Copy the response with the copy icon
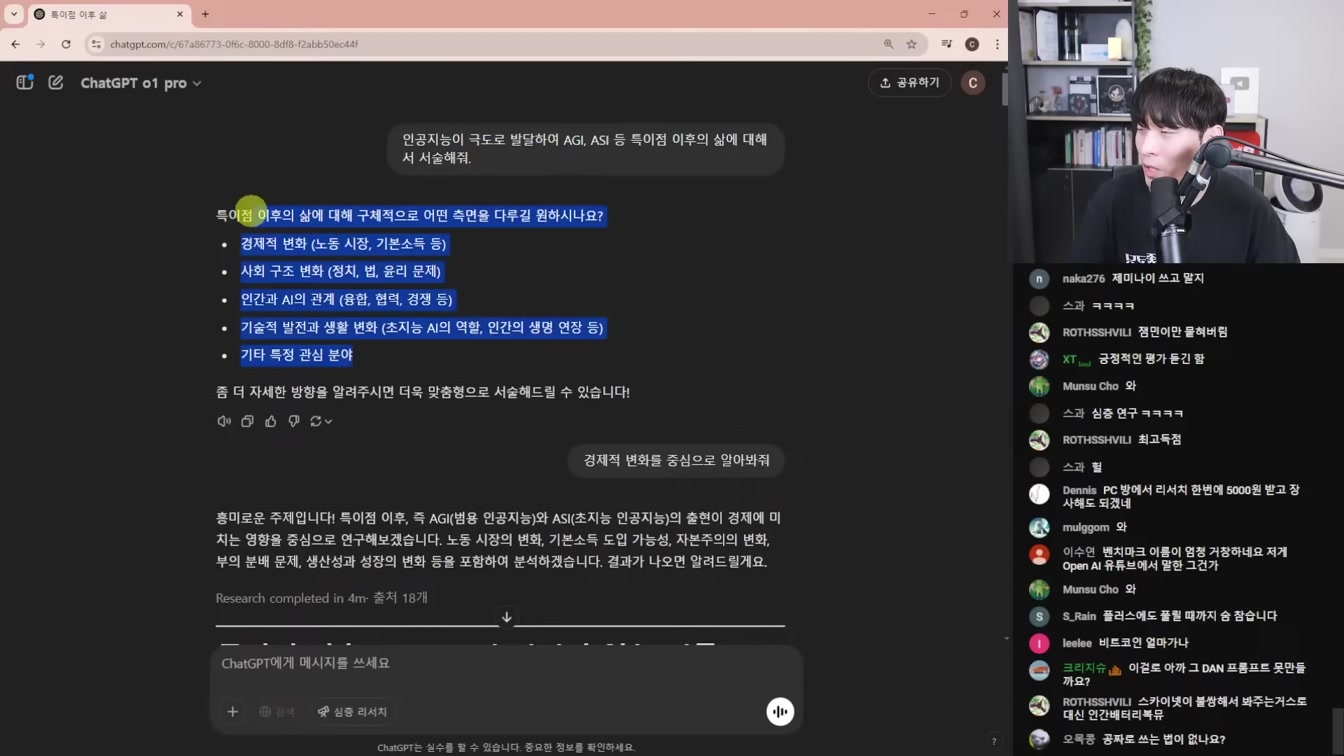Image resolution: width=1344 pixels, height=756 pixels. pos(247,421)
